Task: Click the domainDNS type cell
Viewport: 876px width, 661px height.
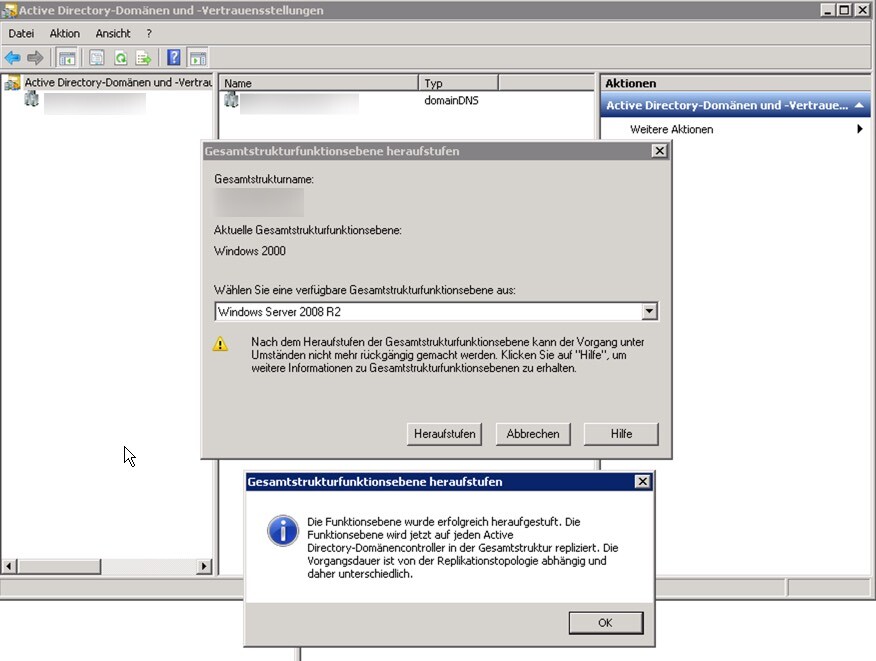Action: click(x=451, y=101)
